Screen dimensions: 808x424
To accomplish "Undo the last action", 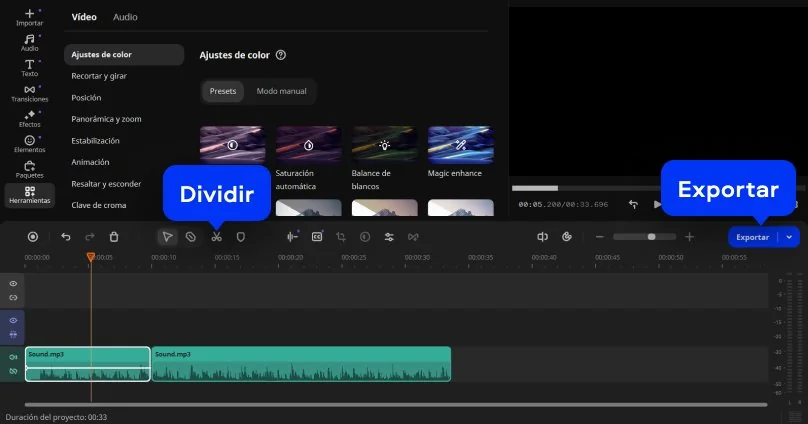I will click(66, 237).
